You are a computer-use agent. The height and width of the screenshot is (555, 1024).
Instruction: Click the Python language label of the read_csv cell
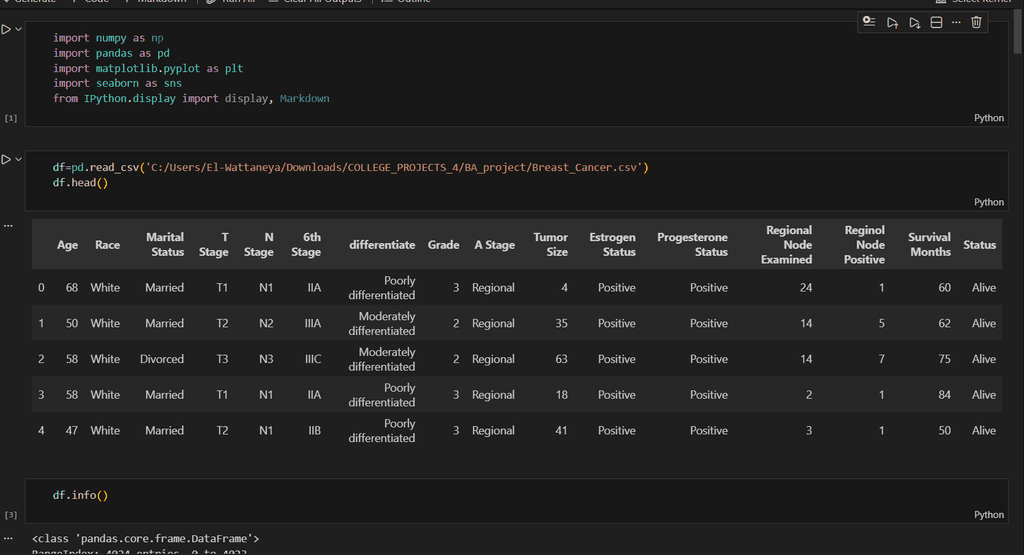coord(988,202)
